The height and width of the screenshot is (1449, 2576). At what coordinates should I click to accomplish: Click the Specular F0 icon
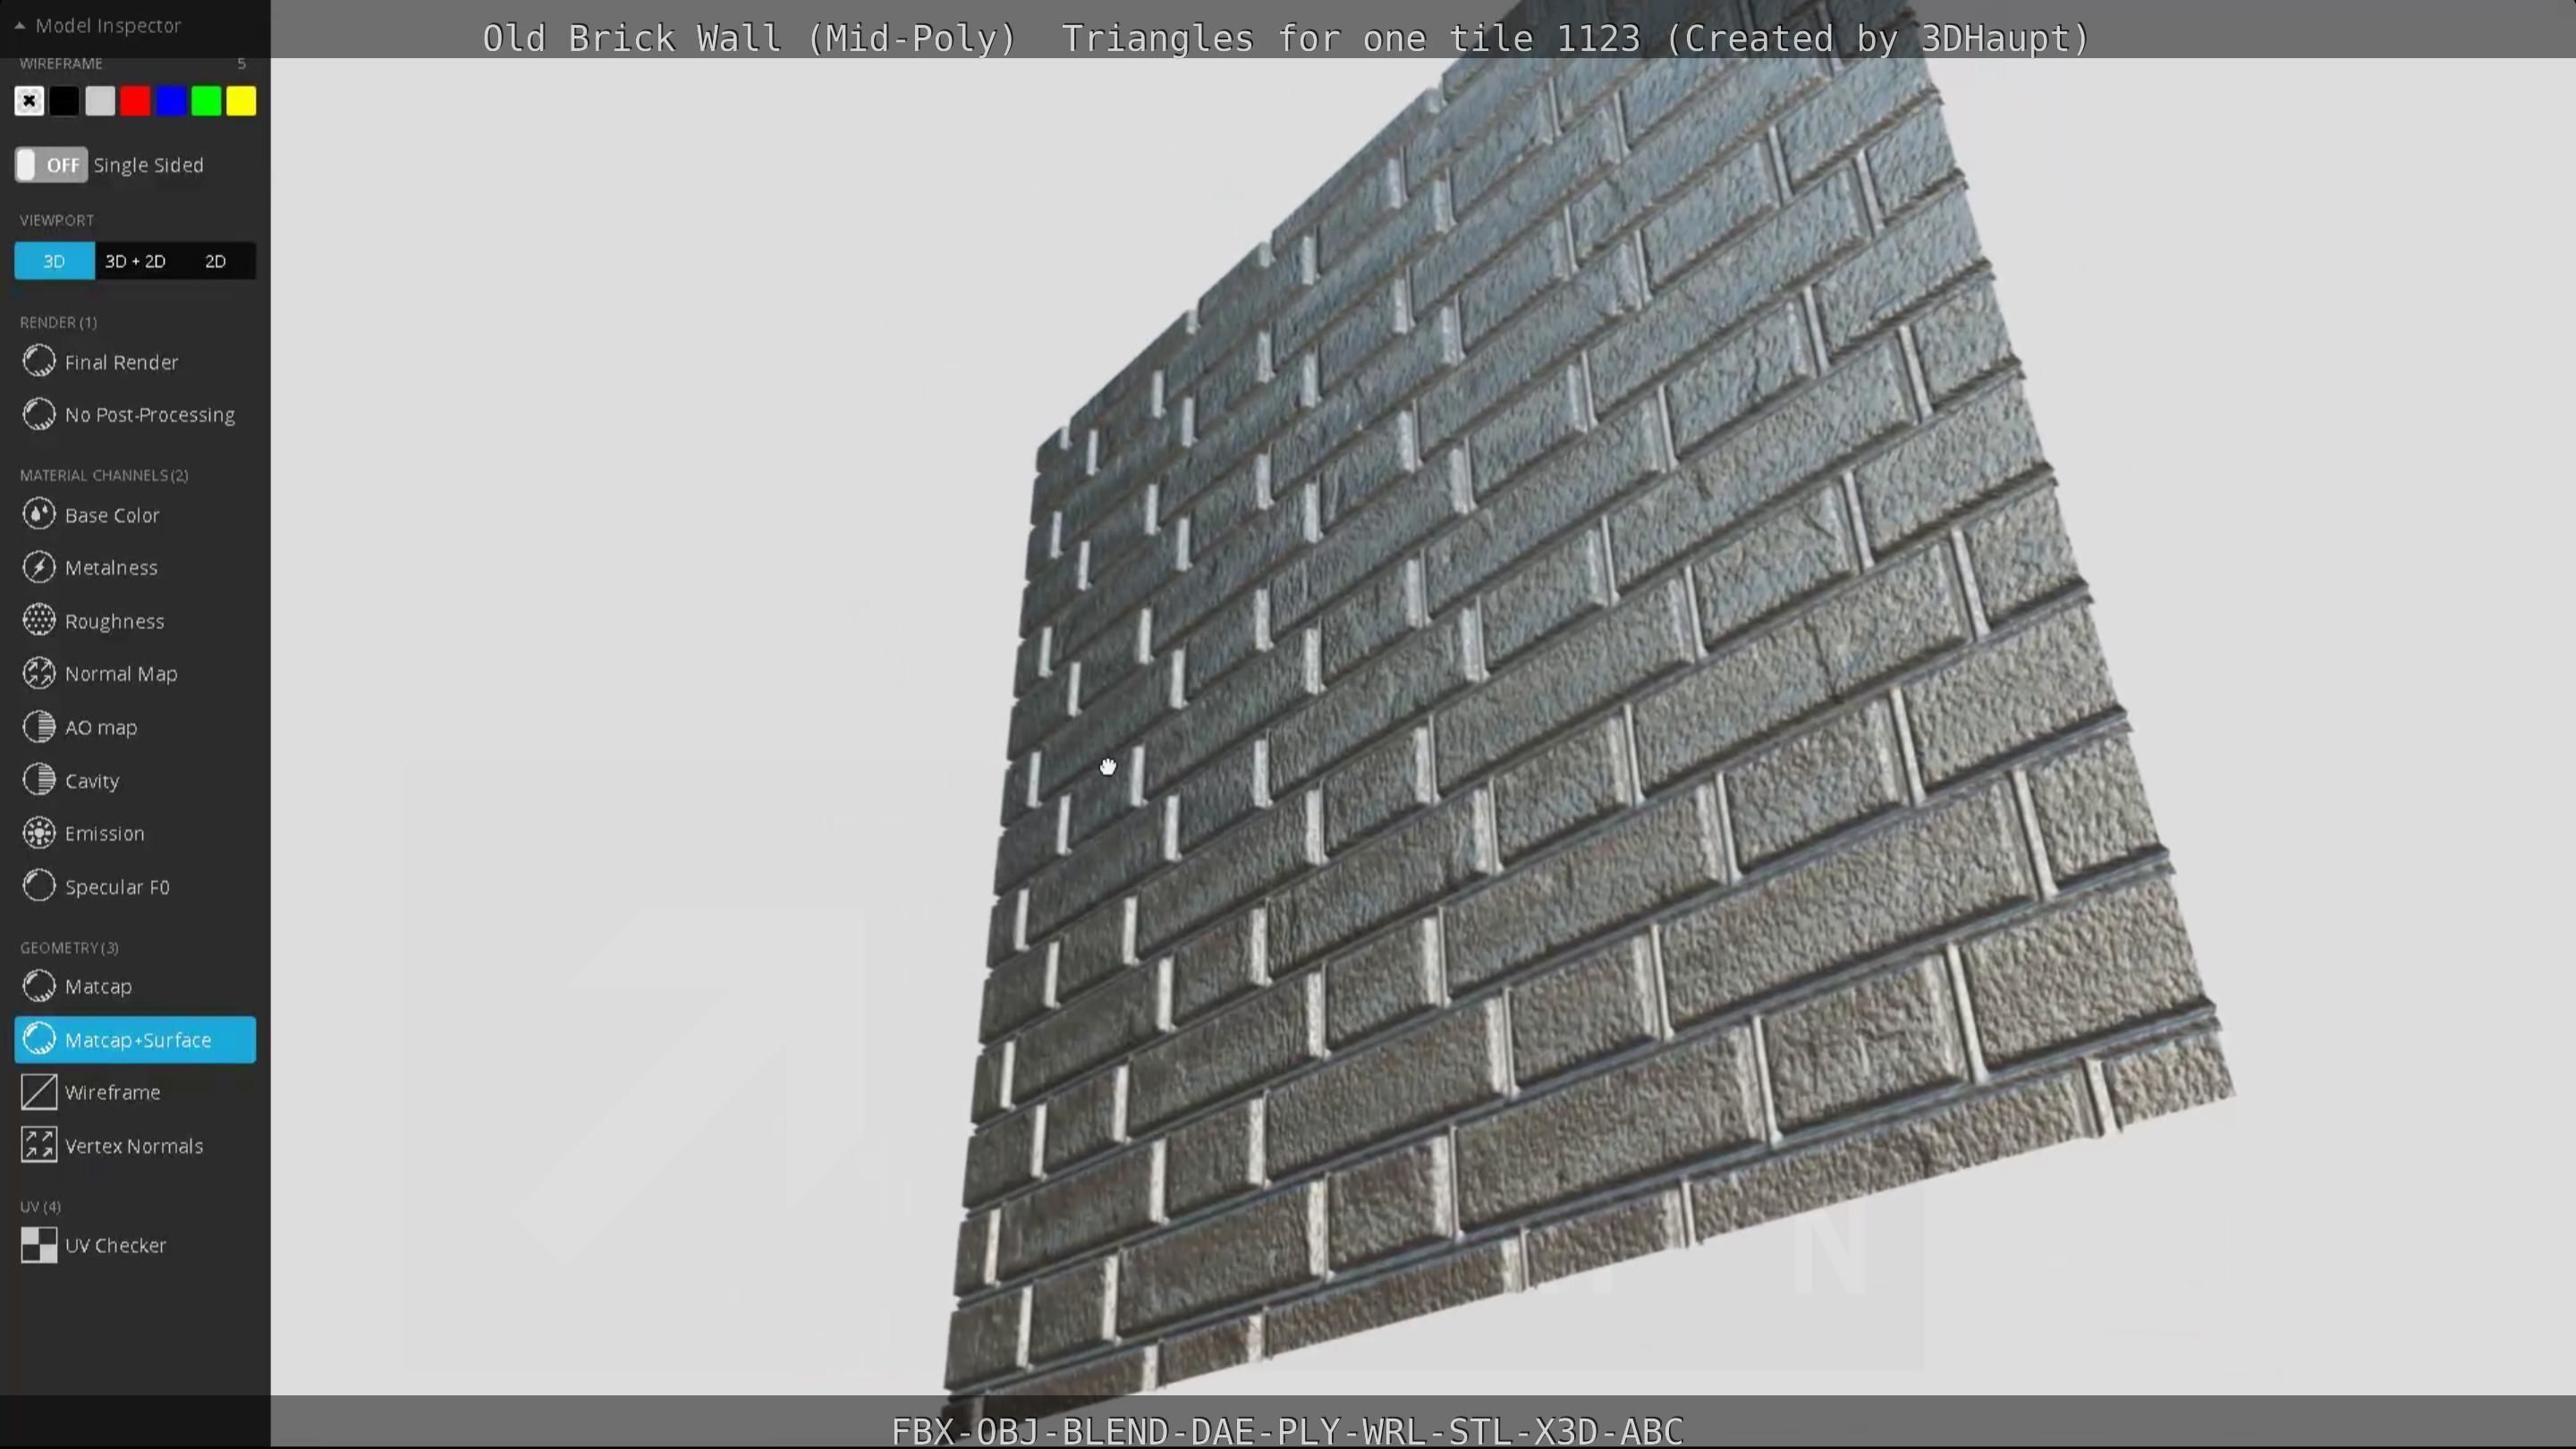point(39,886)
